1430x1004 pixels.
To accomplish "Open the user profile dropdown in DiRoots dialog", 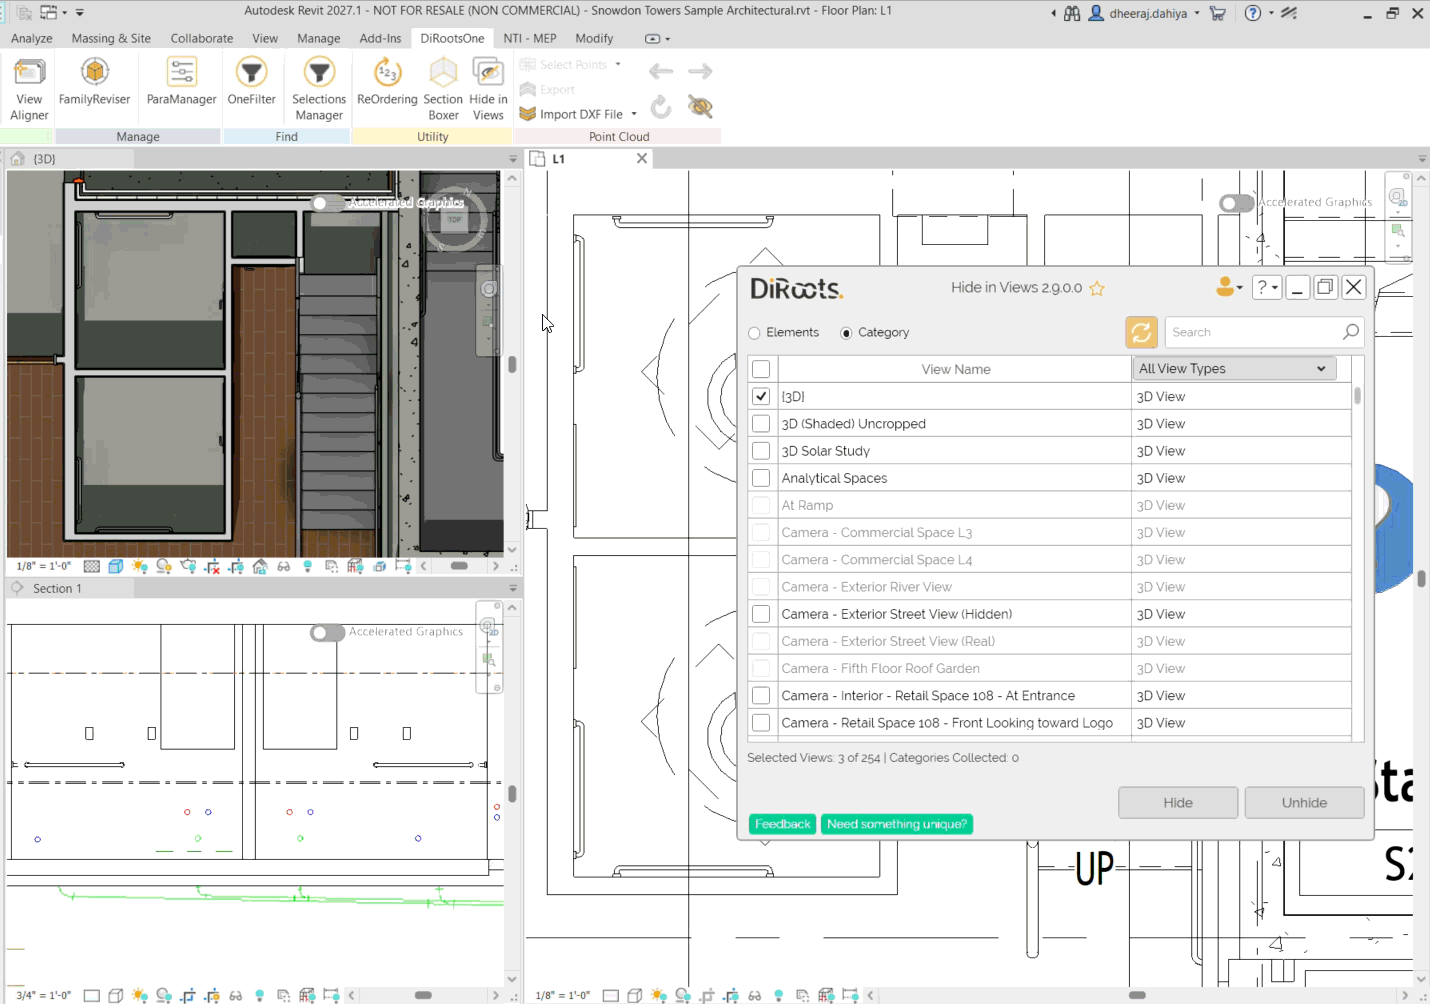I will (x=1229, y=288).
